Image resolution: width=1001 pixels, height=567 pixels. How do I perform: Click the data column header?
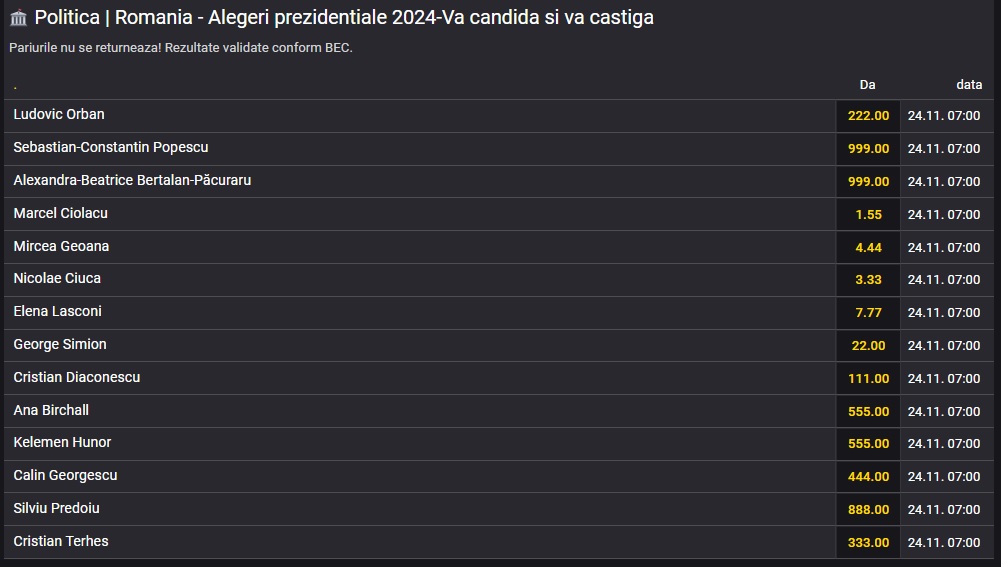[x=968, y=85]
